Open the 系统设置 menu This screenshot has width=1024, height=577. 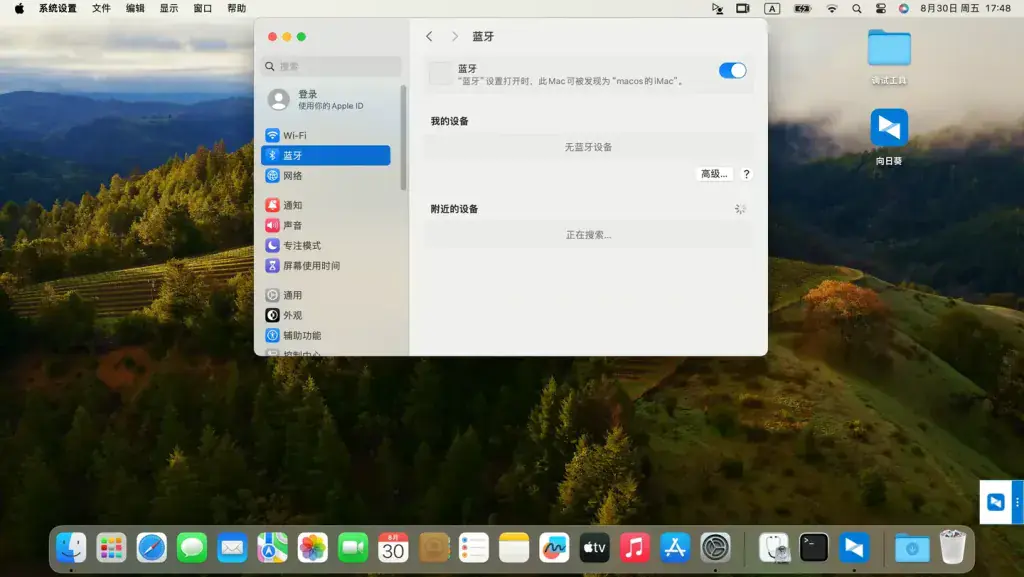tap(57, 8)
